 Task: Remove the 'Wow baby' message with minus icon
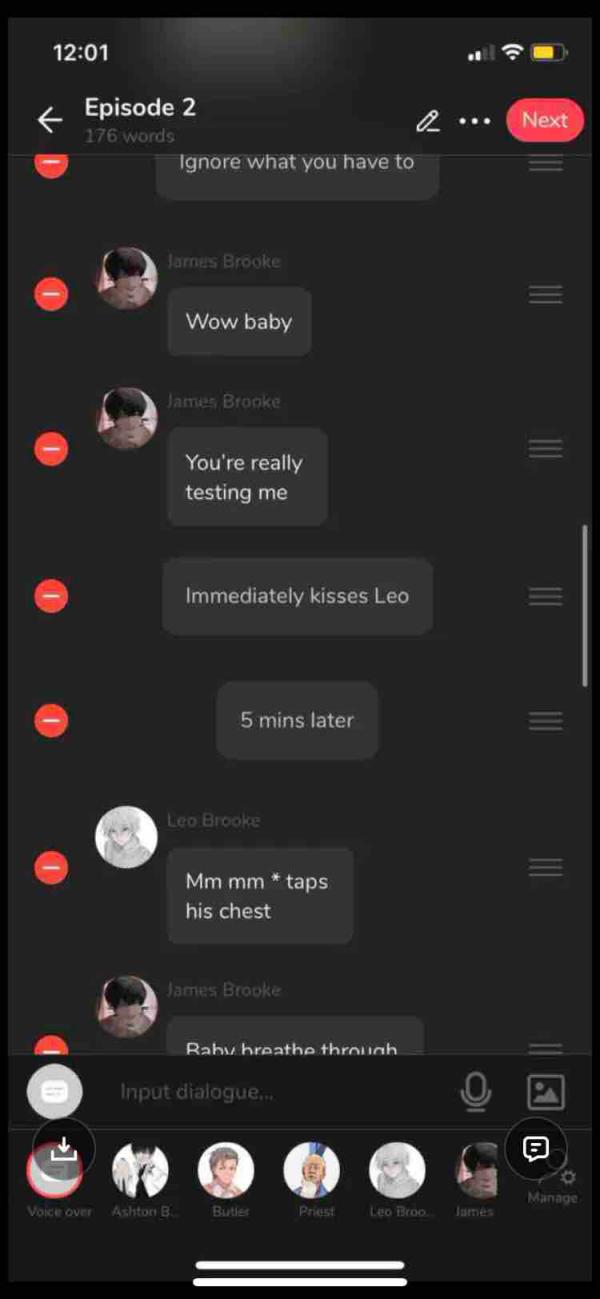click(x=51, y=294)
